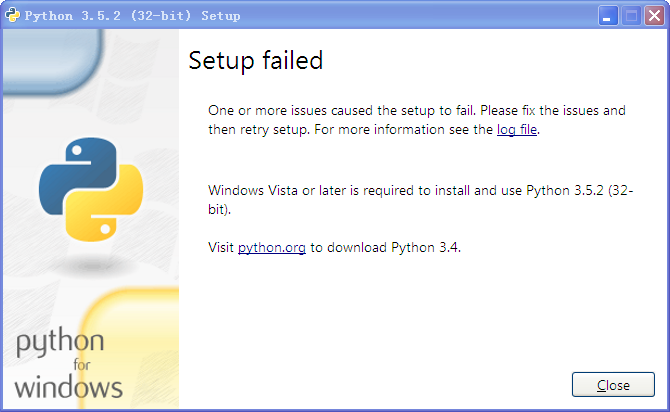Open the log file link
670x412 pixels.
(517, 129)
